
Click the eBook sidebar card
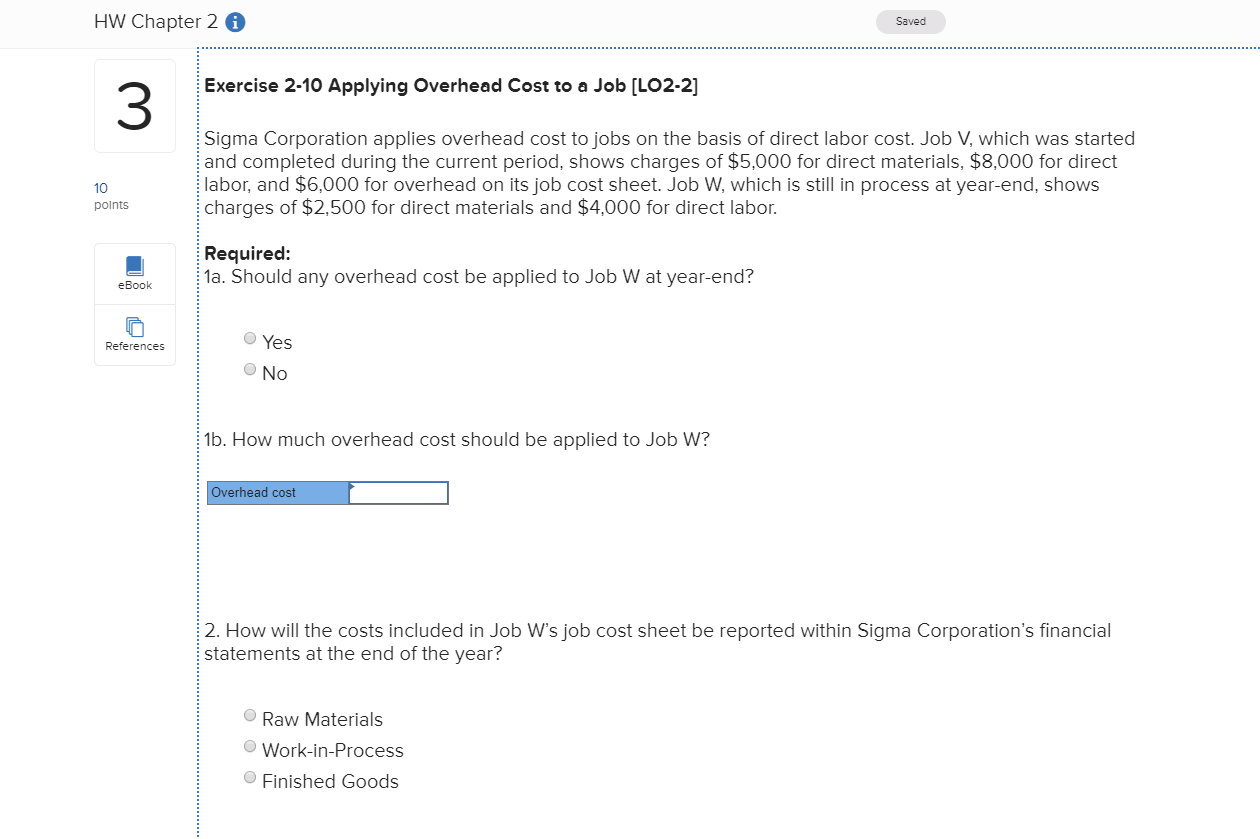(x=134, y=273)
